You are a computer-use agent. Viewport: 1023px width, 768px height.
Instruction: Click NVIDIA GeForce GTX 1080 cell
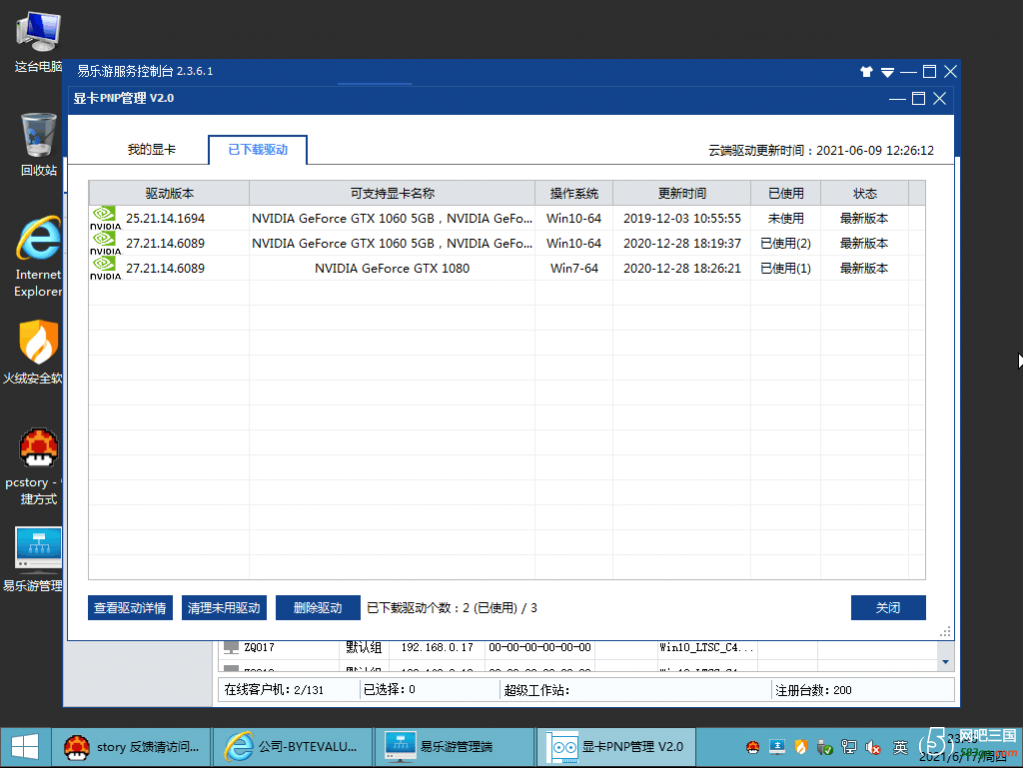[x=392, y=268]
